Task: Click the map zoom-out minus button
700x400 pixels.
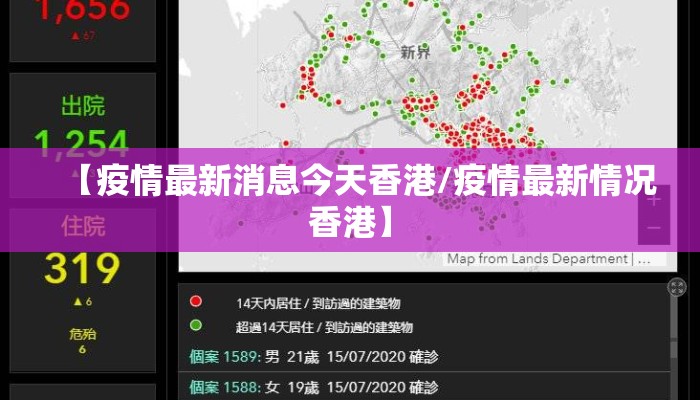Action: coord(654,229)
